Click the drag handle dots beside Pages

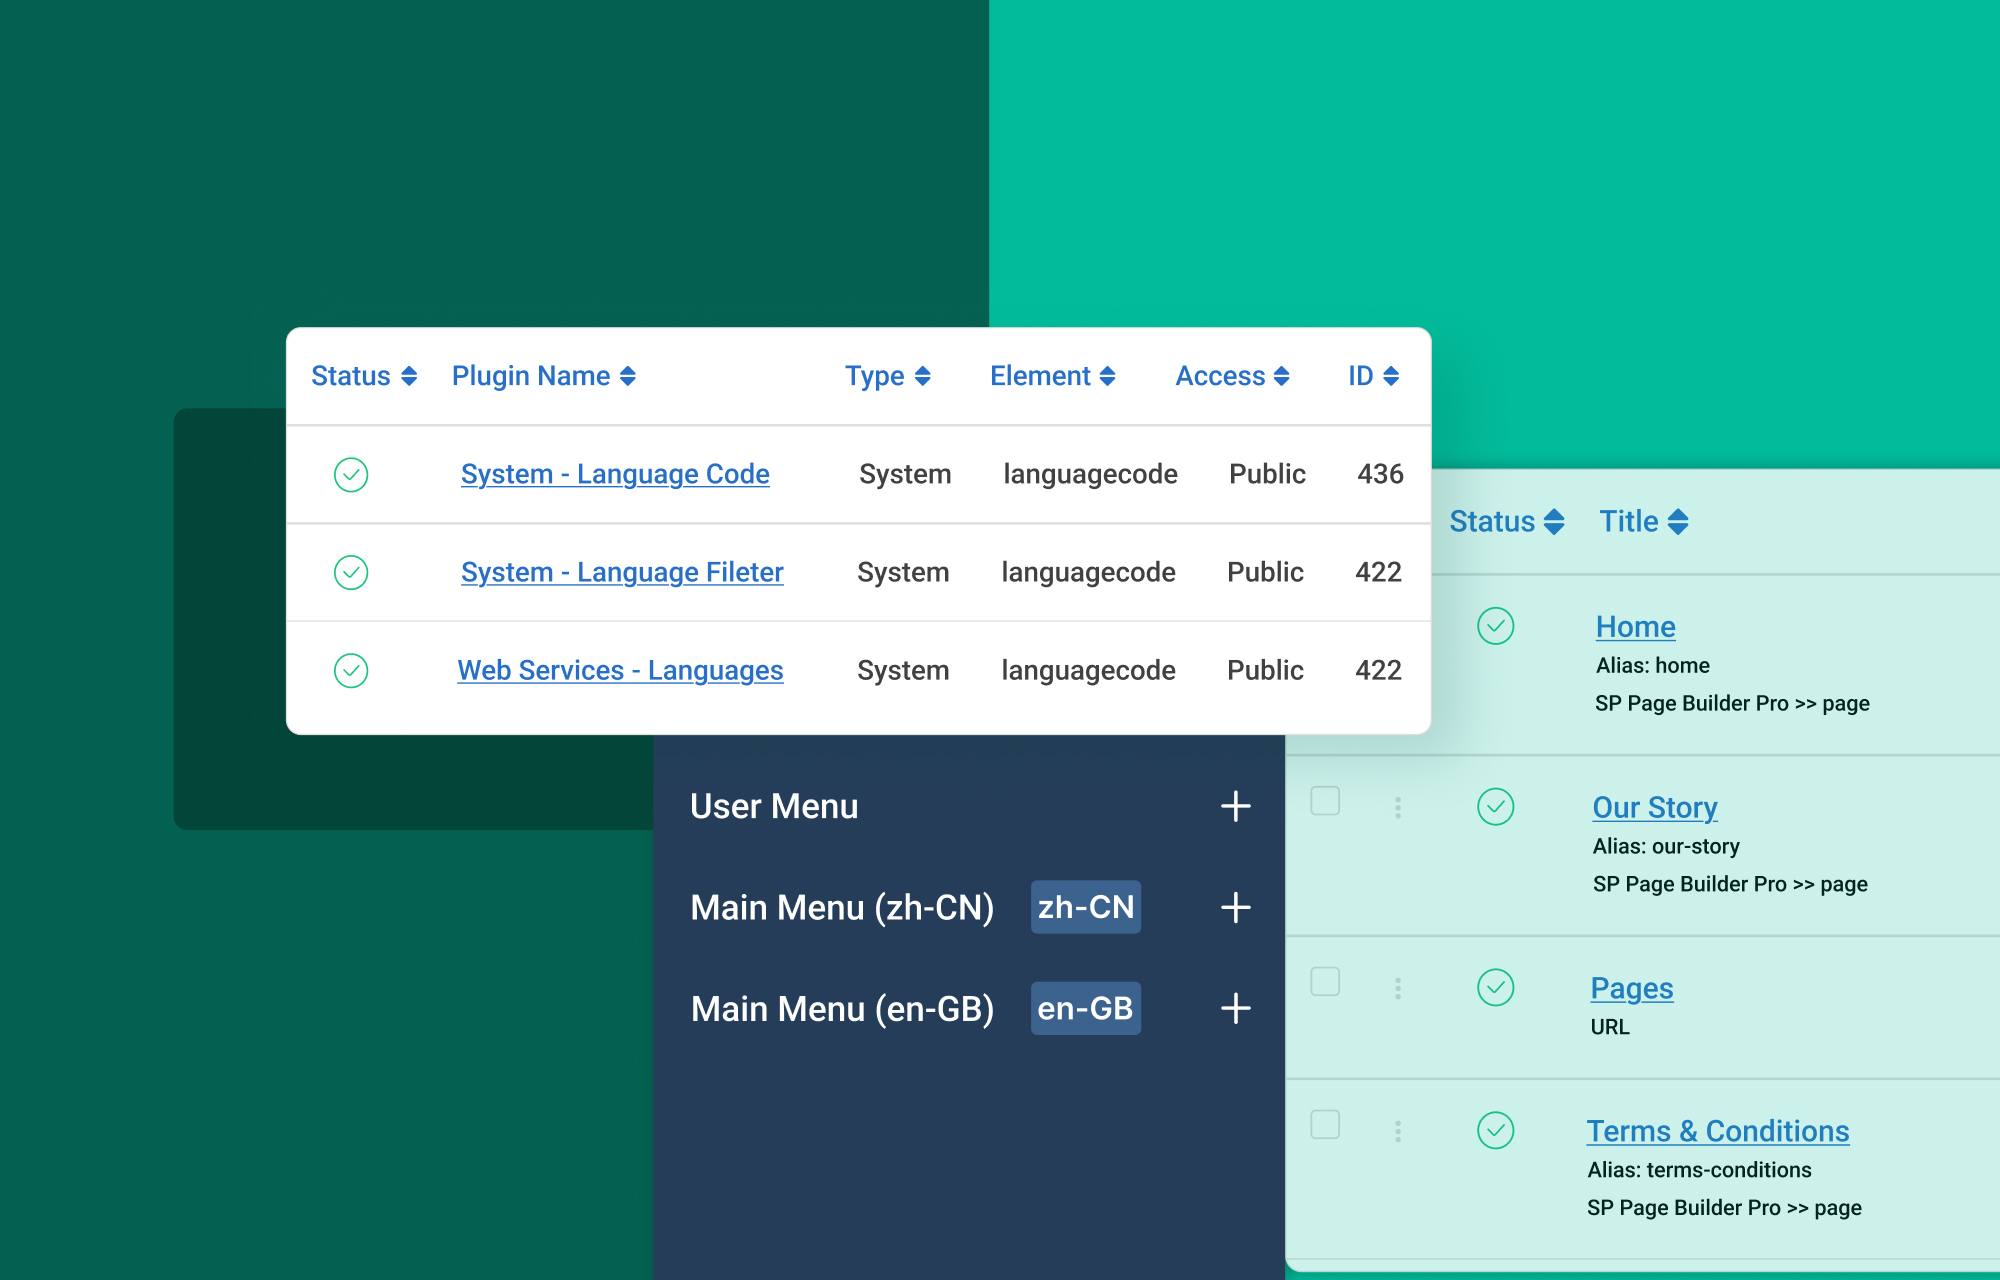1398,988
